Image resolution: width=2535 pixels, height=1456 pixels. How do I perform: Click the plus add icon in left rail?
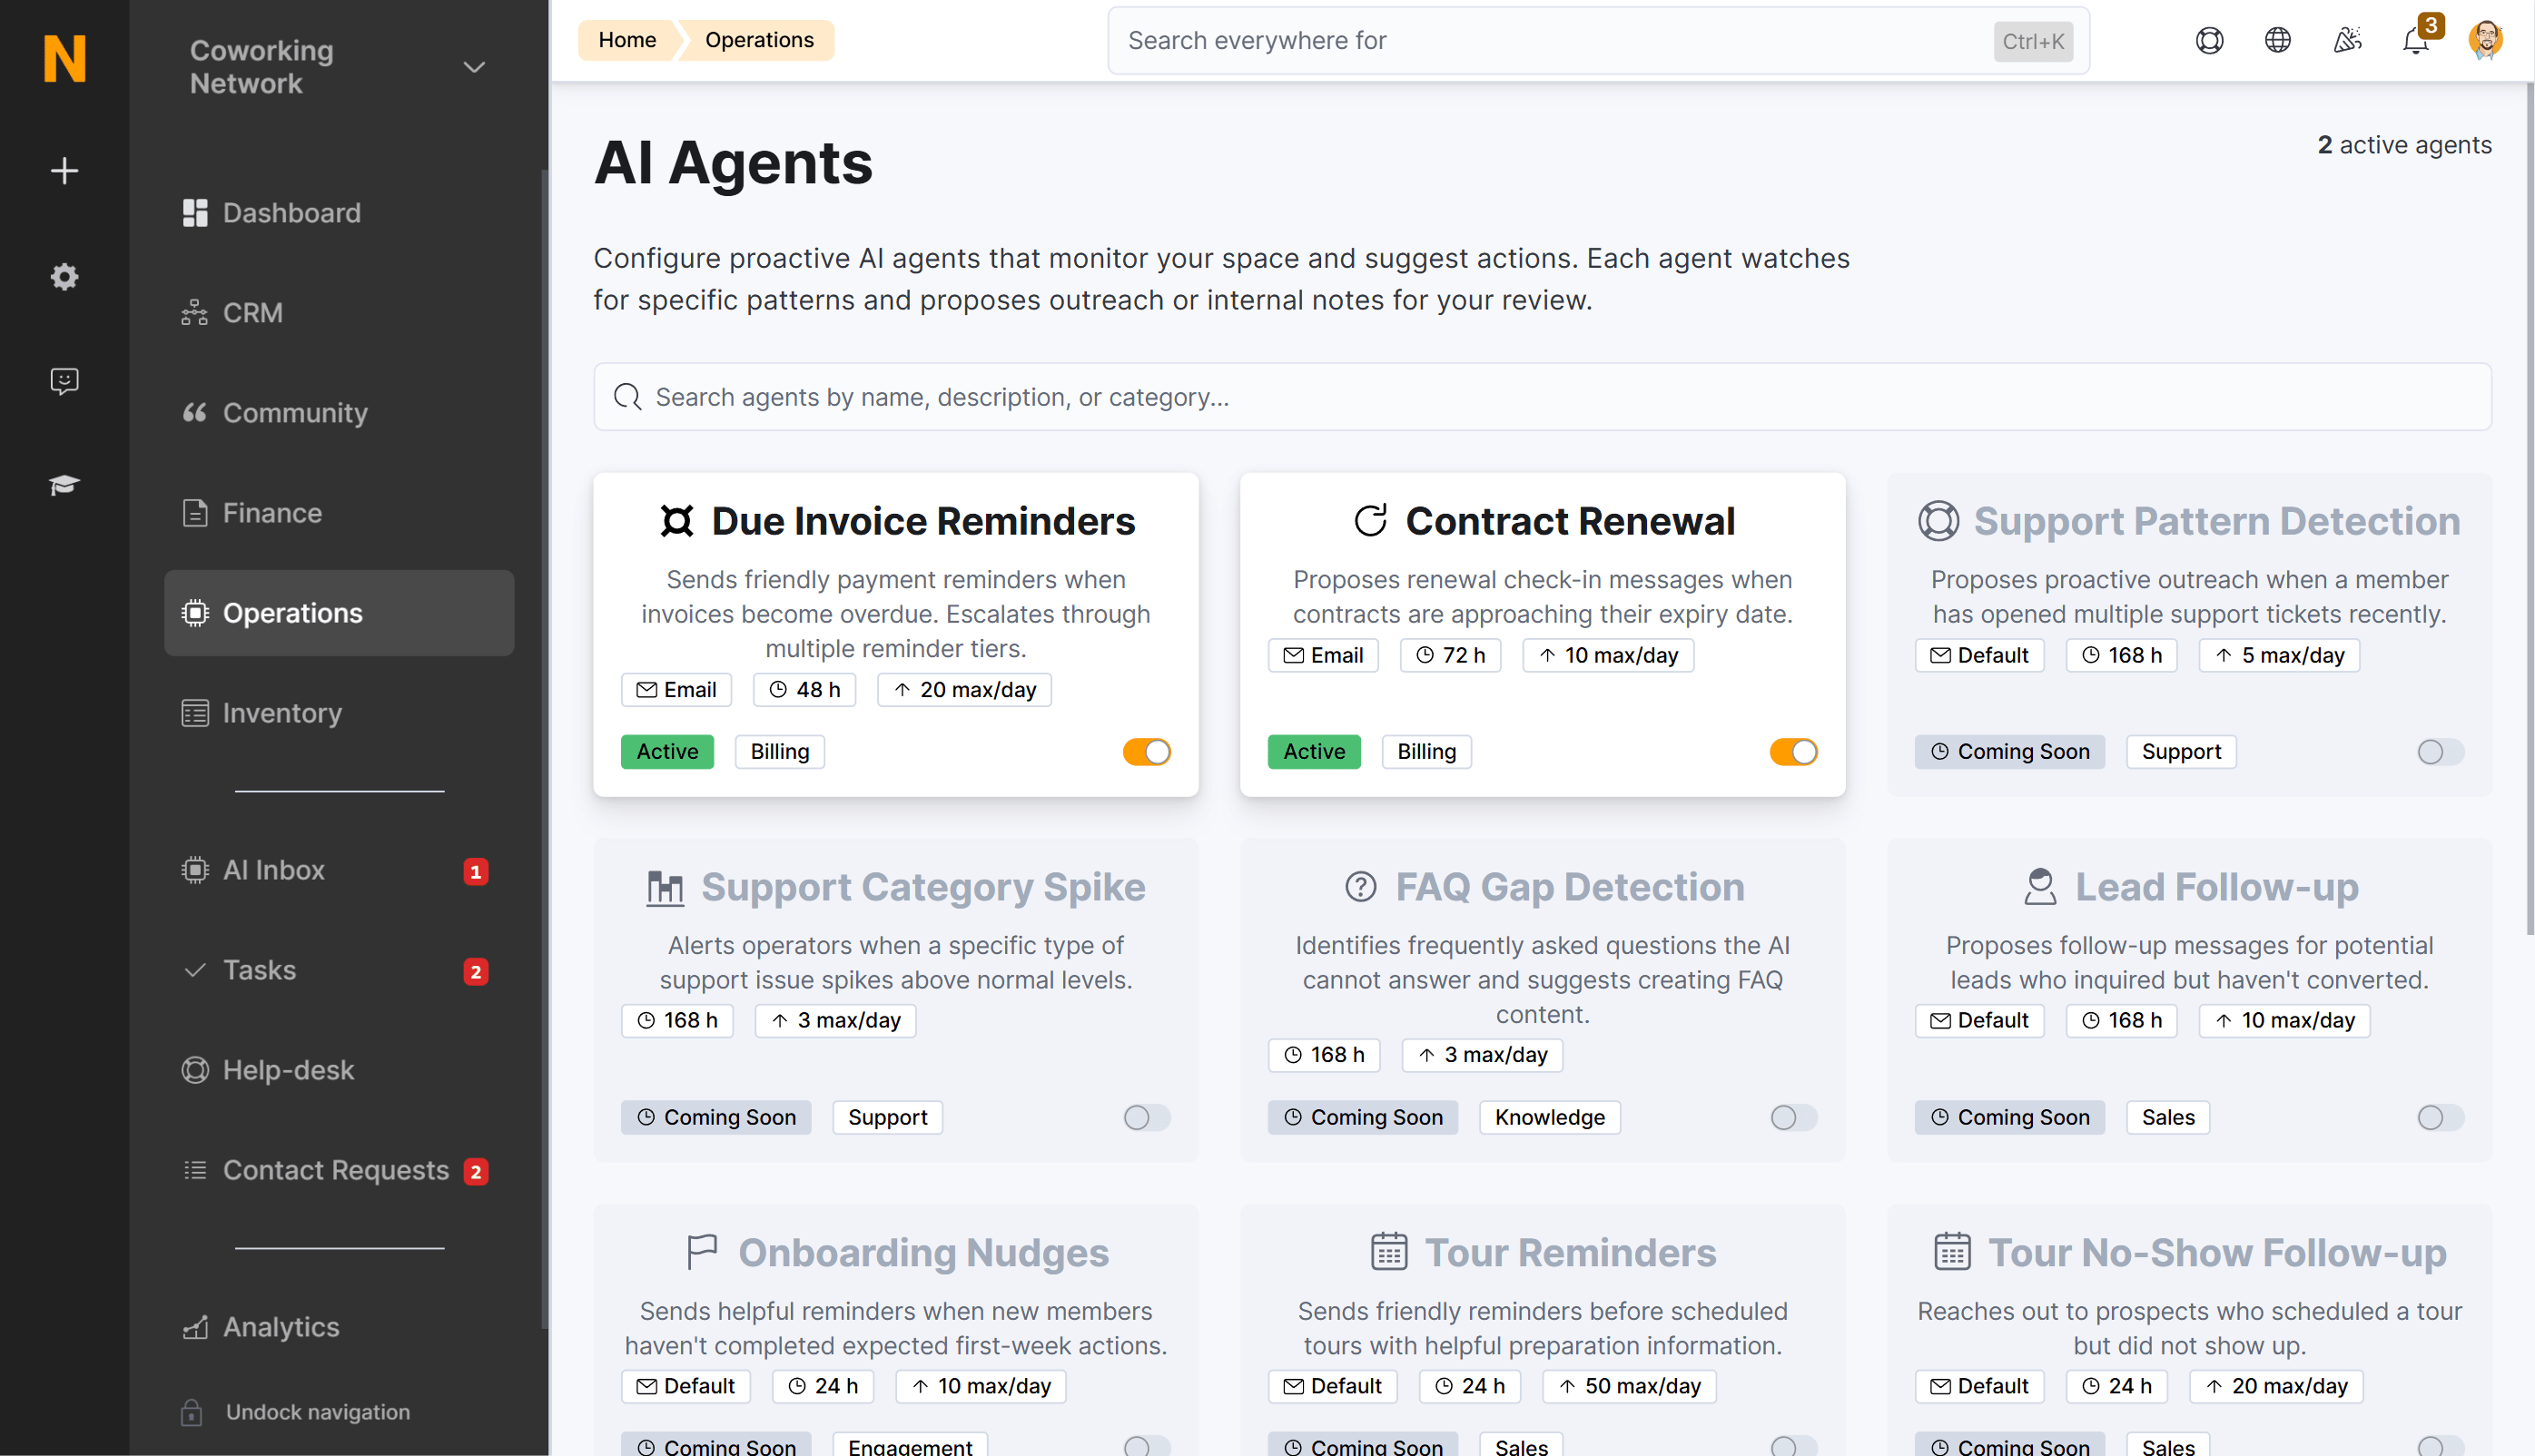(65, 171)
